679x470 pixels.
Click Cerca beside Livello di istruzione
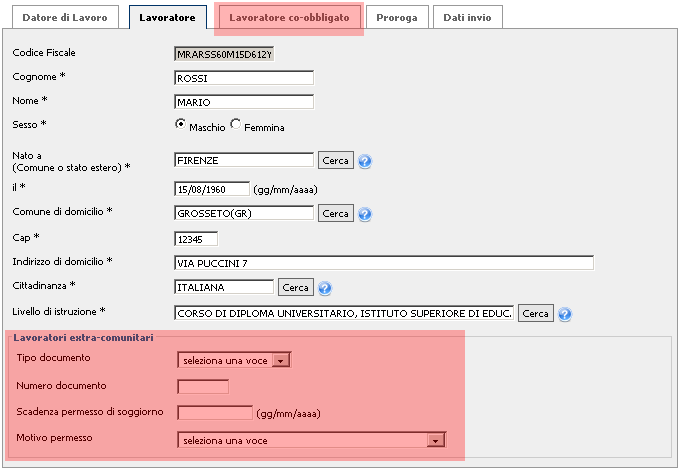(x=536, y=313)
